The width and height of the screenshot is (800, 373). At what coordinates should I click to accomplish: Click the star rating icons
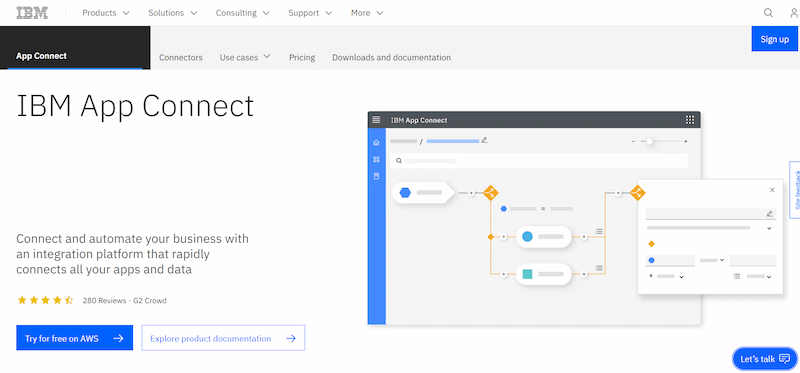click(45, 300)
